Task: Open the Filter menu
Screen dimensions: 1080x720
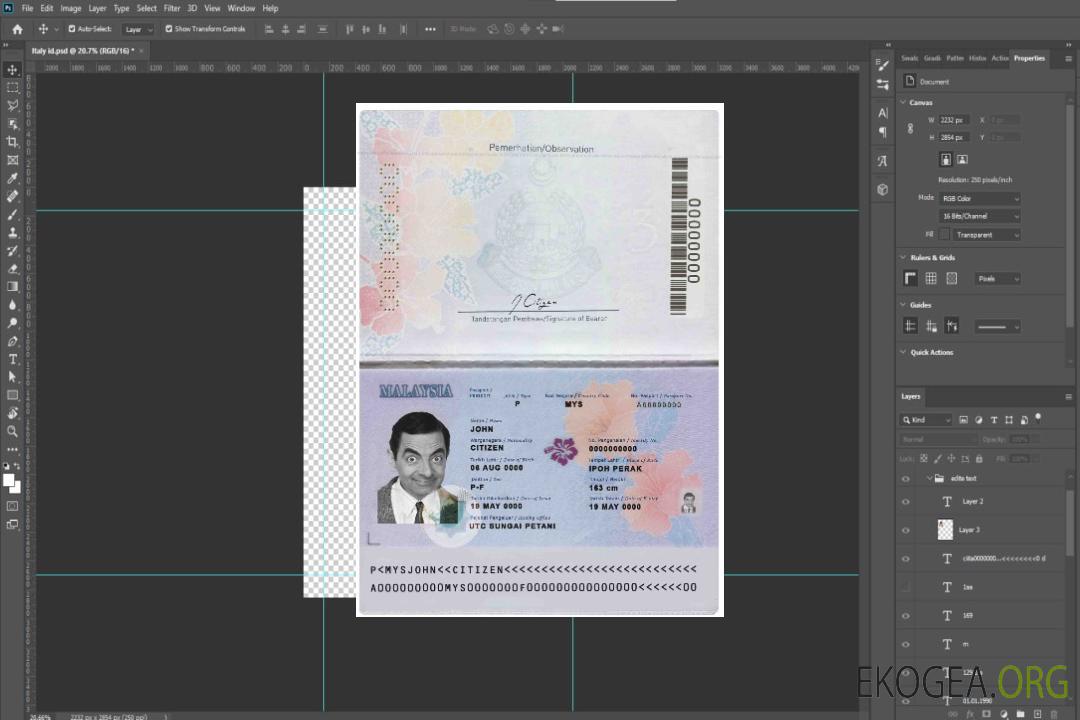Action: [172, 8]
